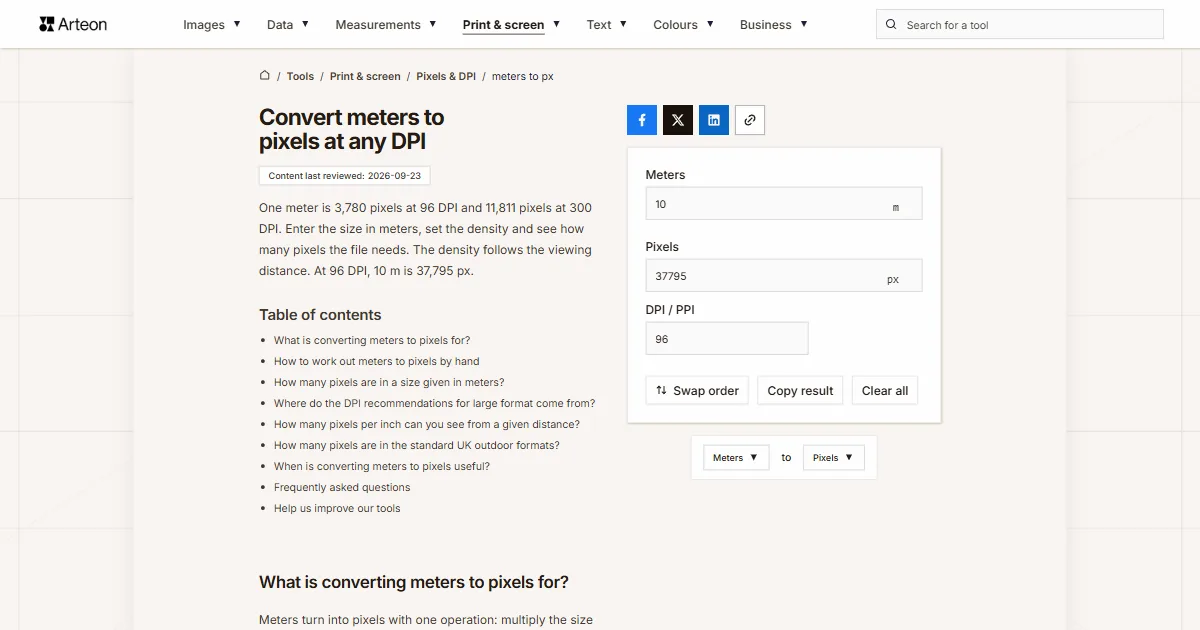1200x630 pixels.
Task: Click the 'meters to px' breadcrumb text
Action: pos(523,76)
